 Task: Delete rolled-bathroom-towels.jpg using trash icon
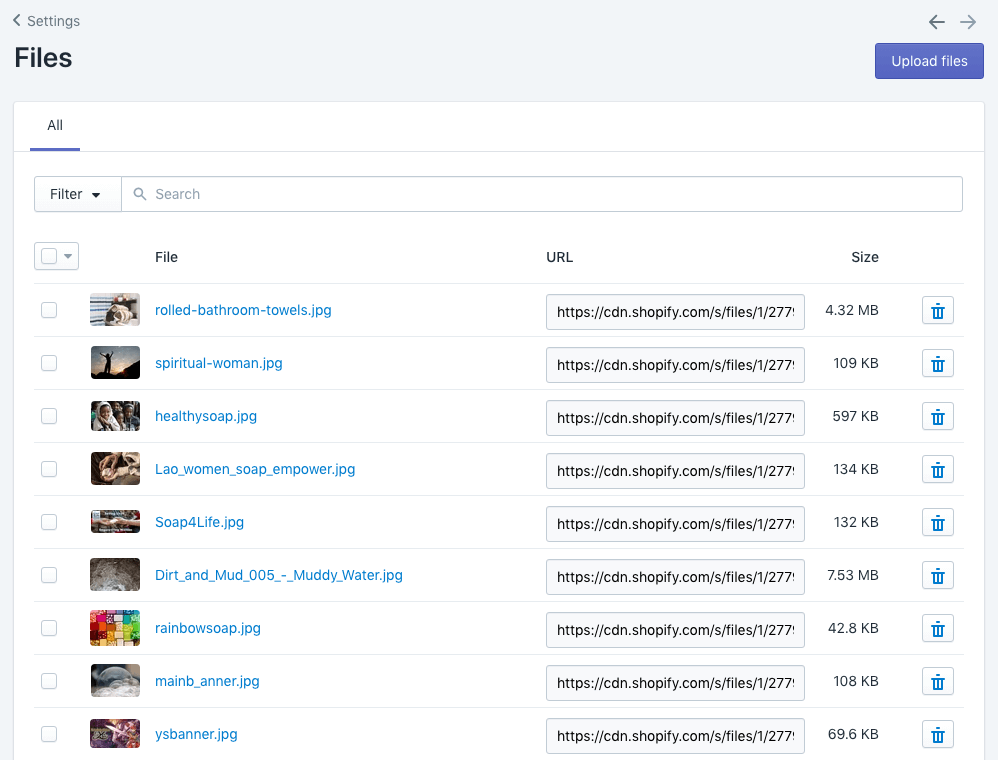click(937, 311)
